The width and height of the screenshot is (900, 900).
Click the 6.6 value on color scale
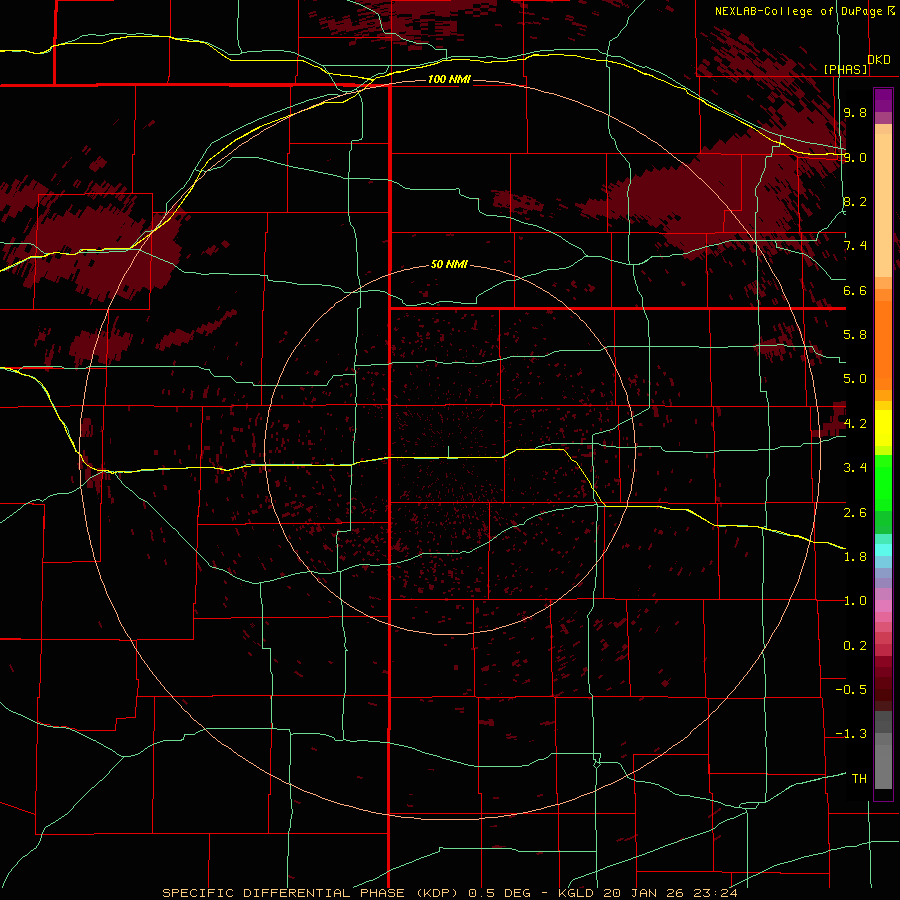coord(855,290)
